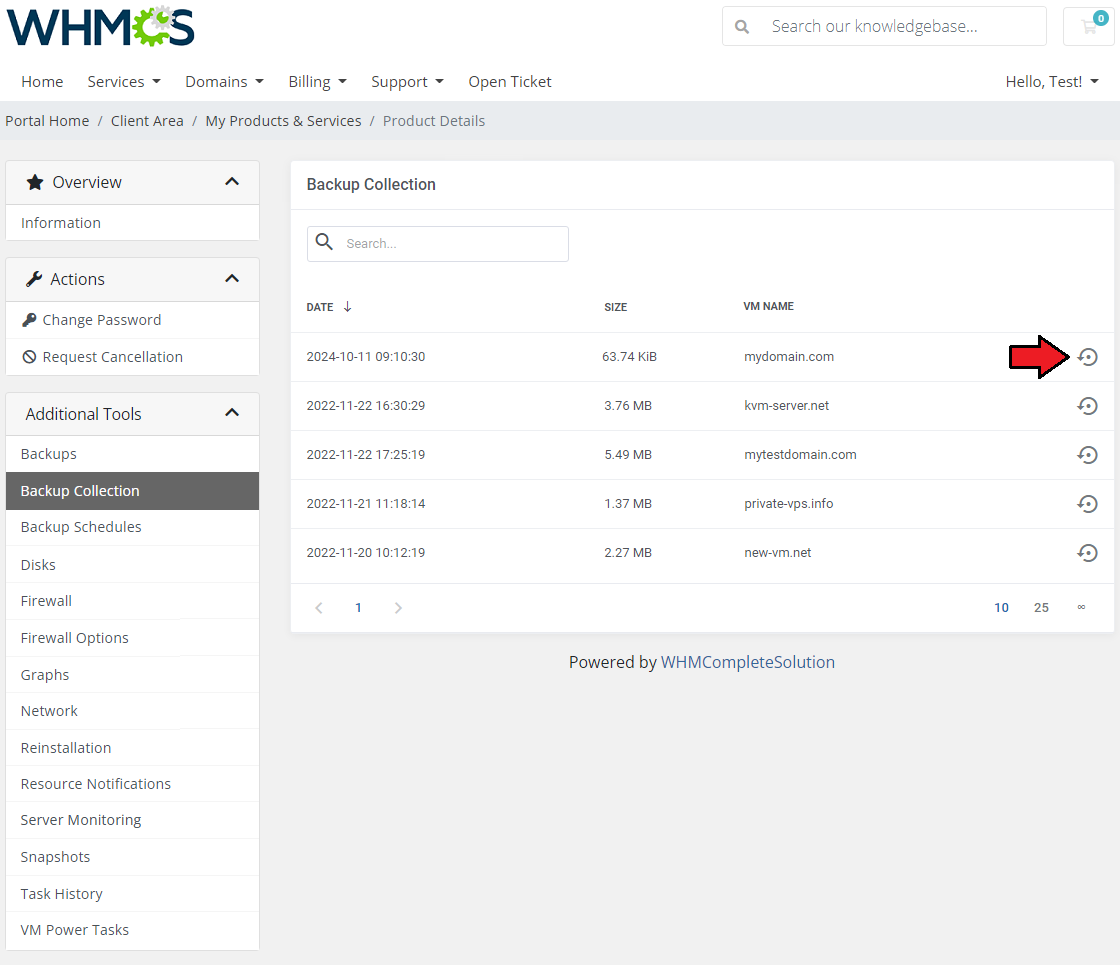
Task: Sort by VM NAME column header
Action: [x=769, y=306]
